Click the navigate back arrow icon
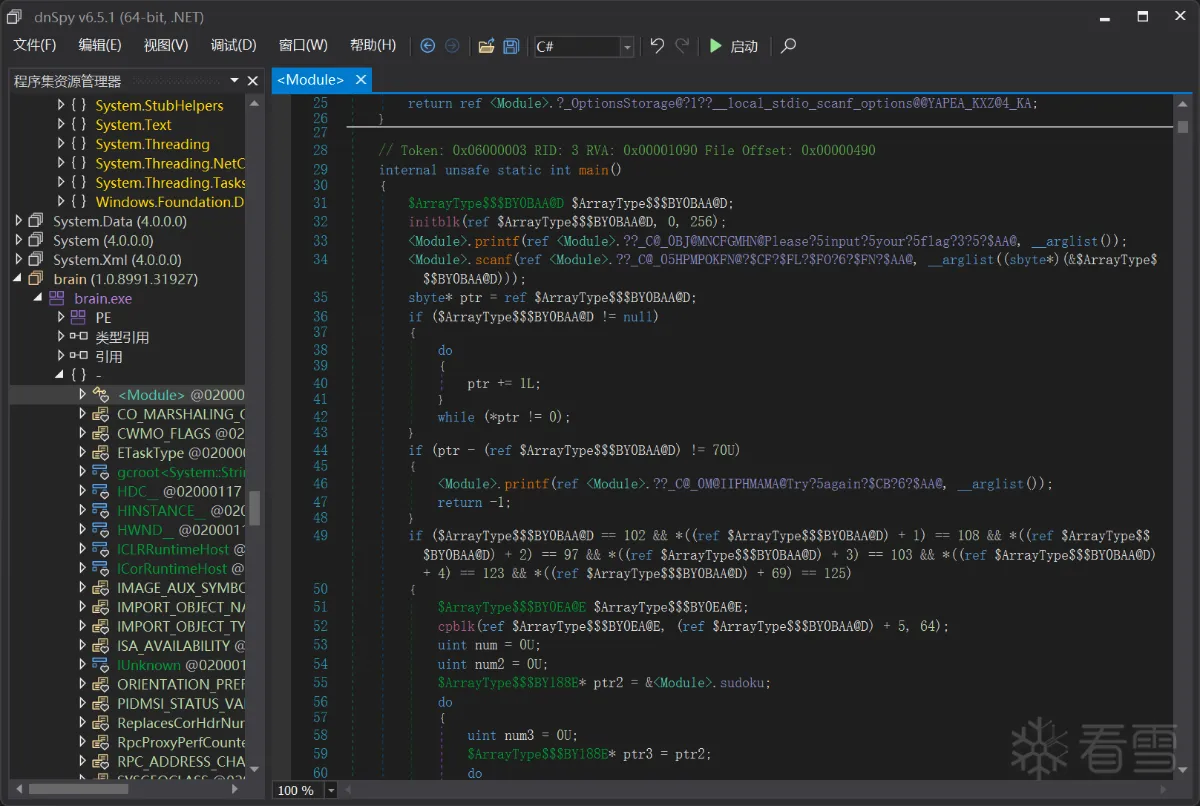1200x806 pixels. (428, 46)
